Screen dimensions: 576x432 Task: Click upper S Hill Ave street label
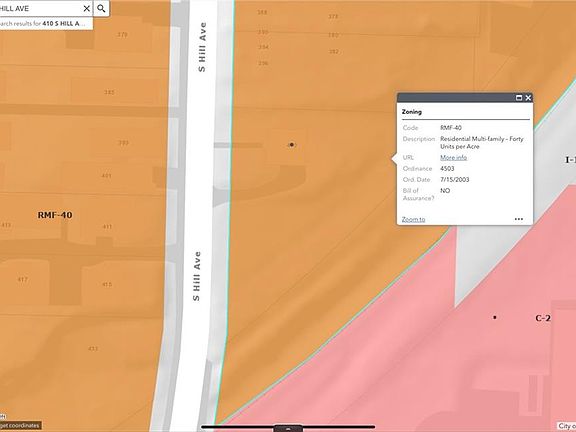click(202, 47)
